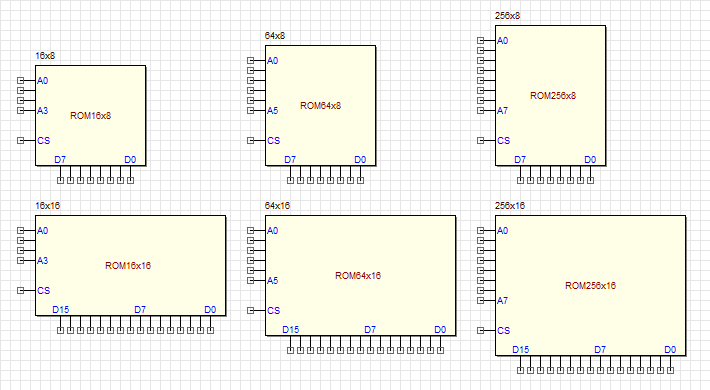Select the ROM256x8 component body
Screen dimensions: 710x390
click(x=551, y=96)
